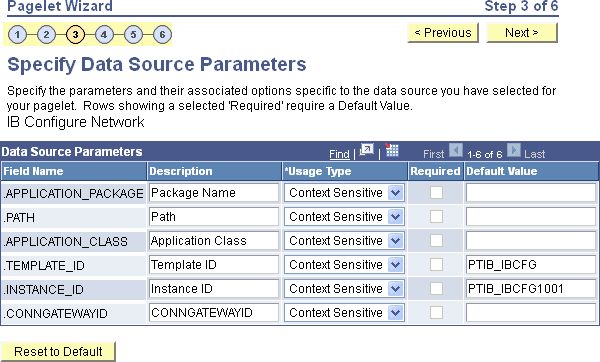This screenshot has height=362, width=600.
Task: Go to wizard step 6 circle
Action: [x=162, y=35]
